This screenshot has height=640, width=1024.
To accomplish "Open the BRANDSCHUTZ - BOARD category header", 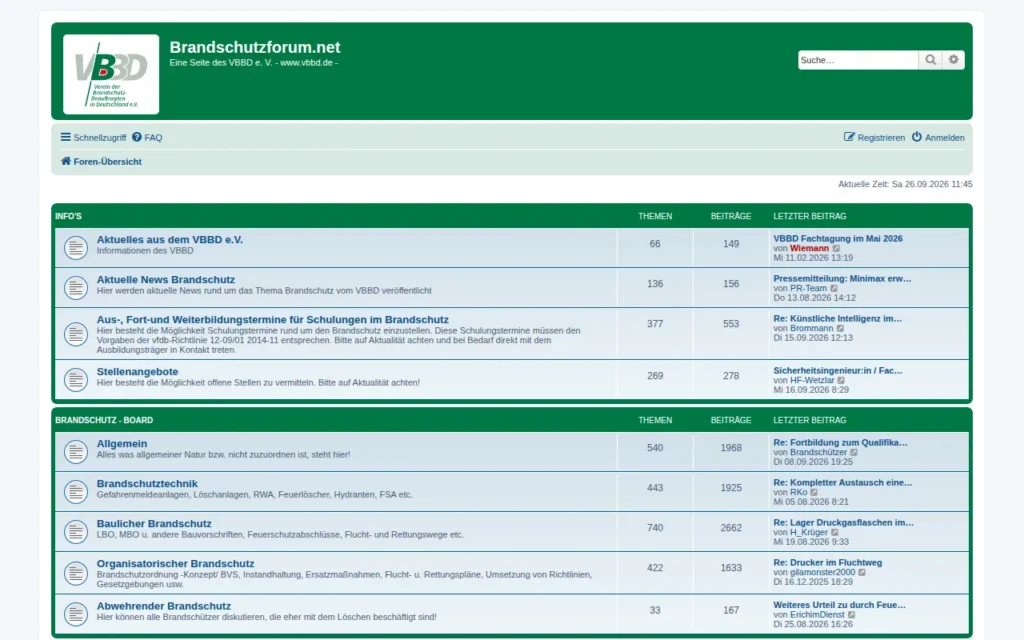I will (104, 421).
